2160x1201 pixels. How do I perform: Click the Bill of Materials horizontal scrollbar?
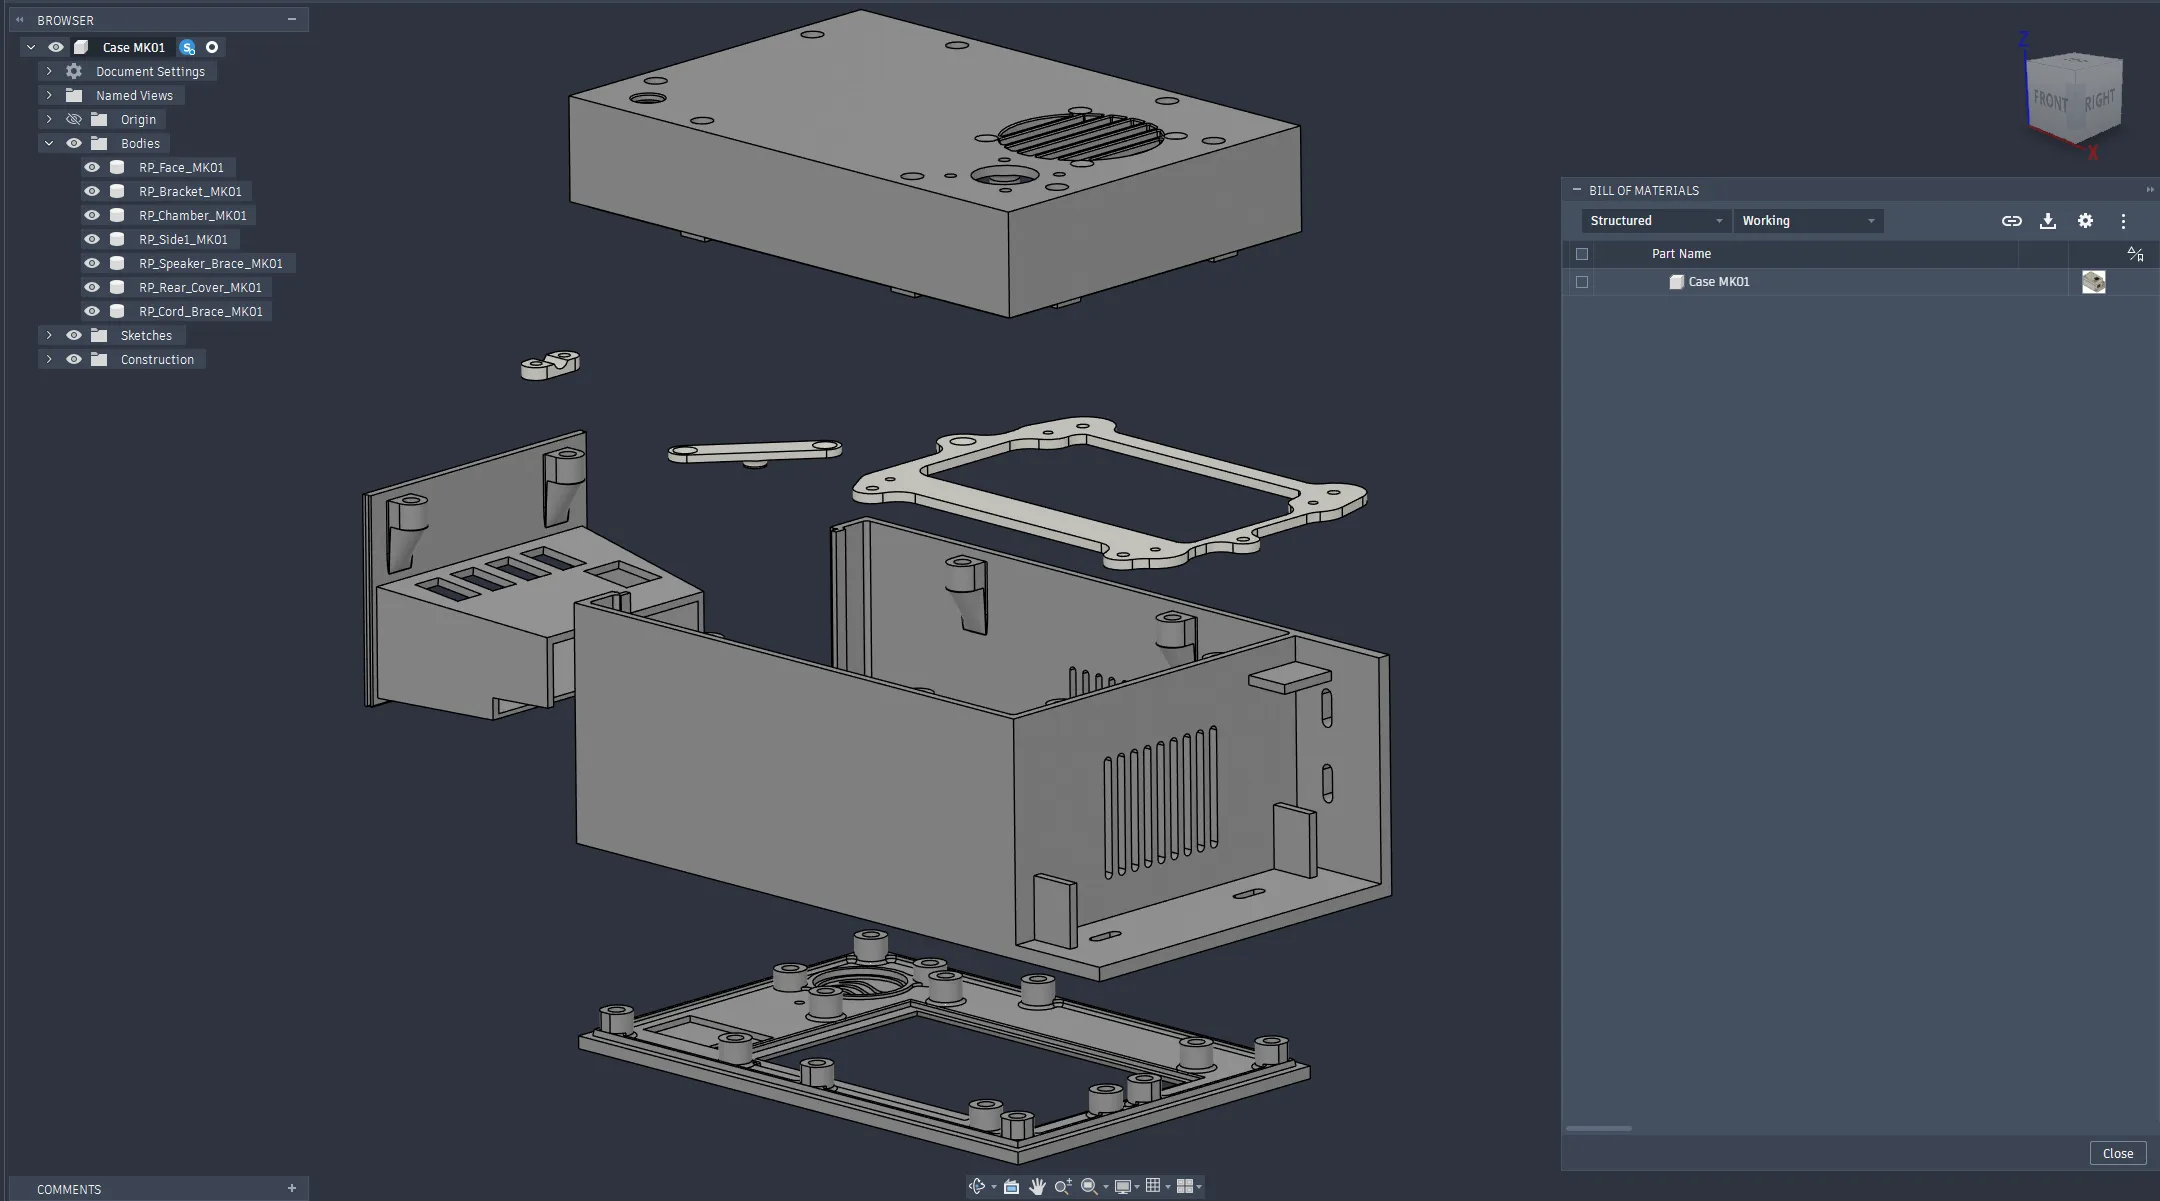(1598, 1129)
